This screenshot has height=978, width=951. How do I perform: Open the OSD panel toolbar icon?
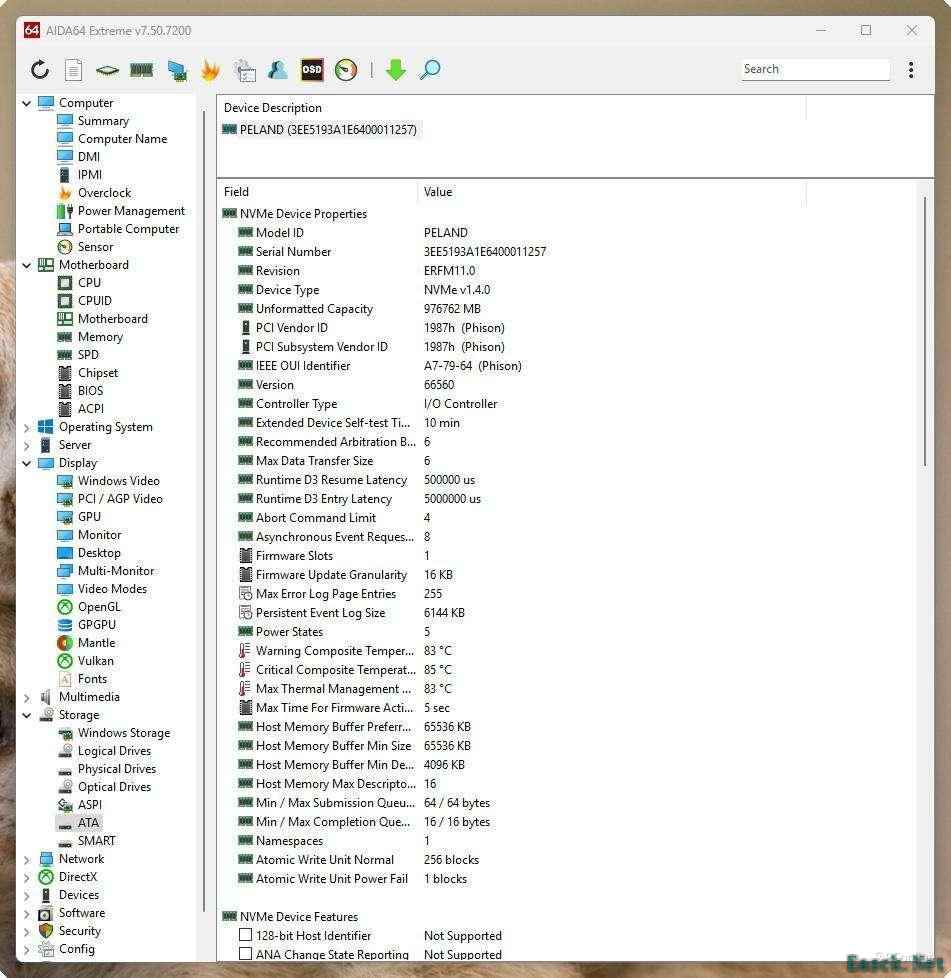(x=312, y=69)
